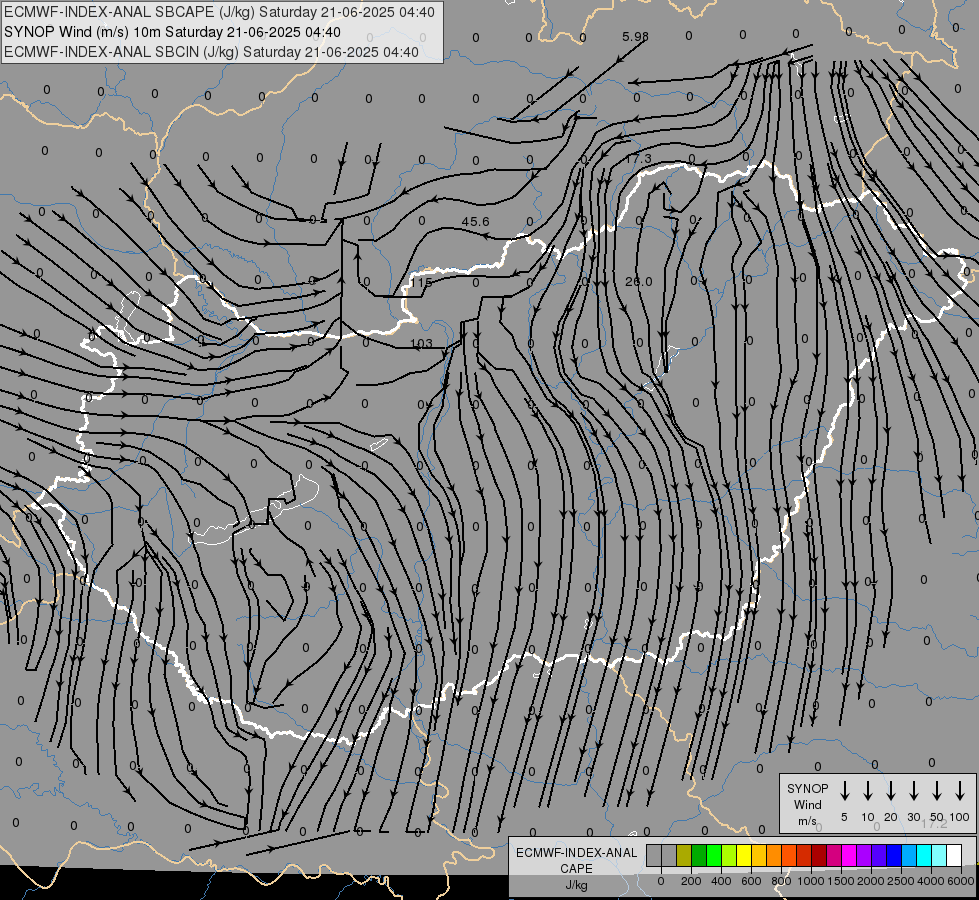Click the 17.3 value on the map
The image size is (979, 900).
pos(638,159)
